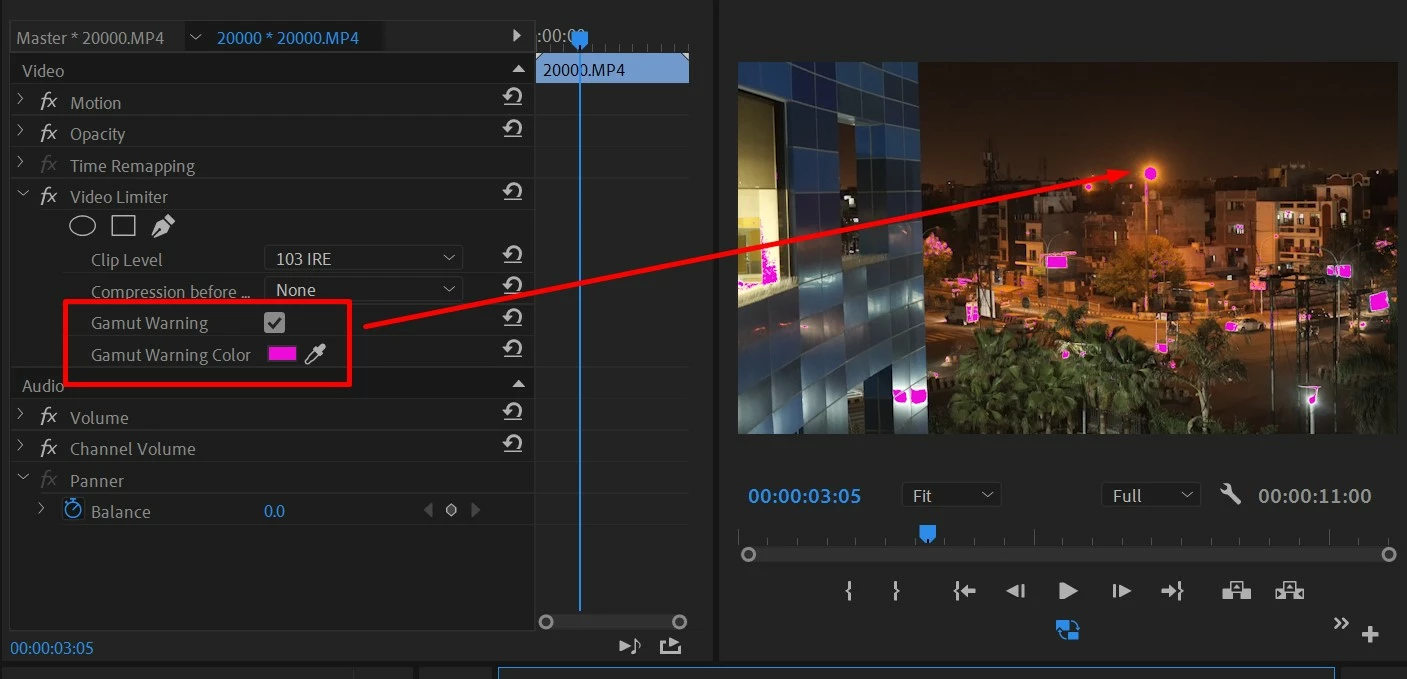Mark In point in Program Monitor
This screenshot has height=679, width=1407.
849,591
